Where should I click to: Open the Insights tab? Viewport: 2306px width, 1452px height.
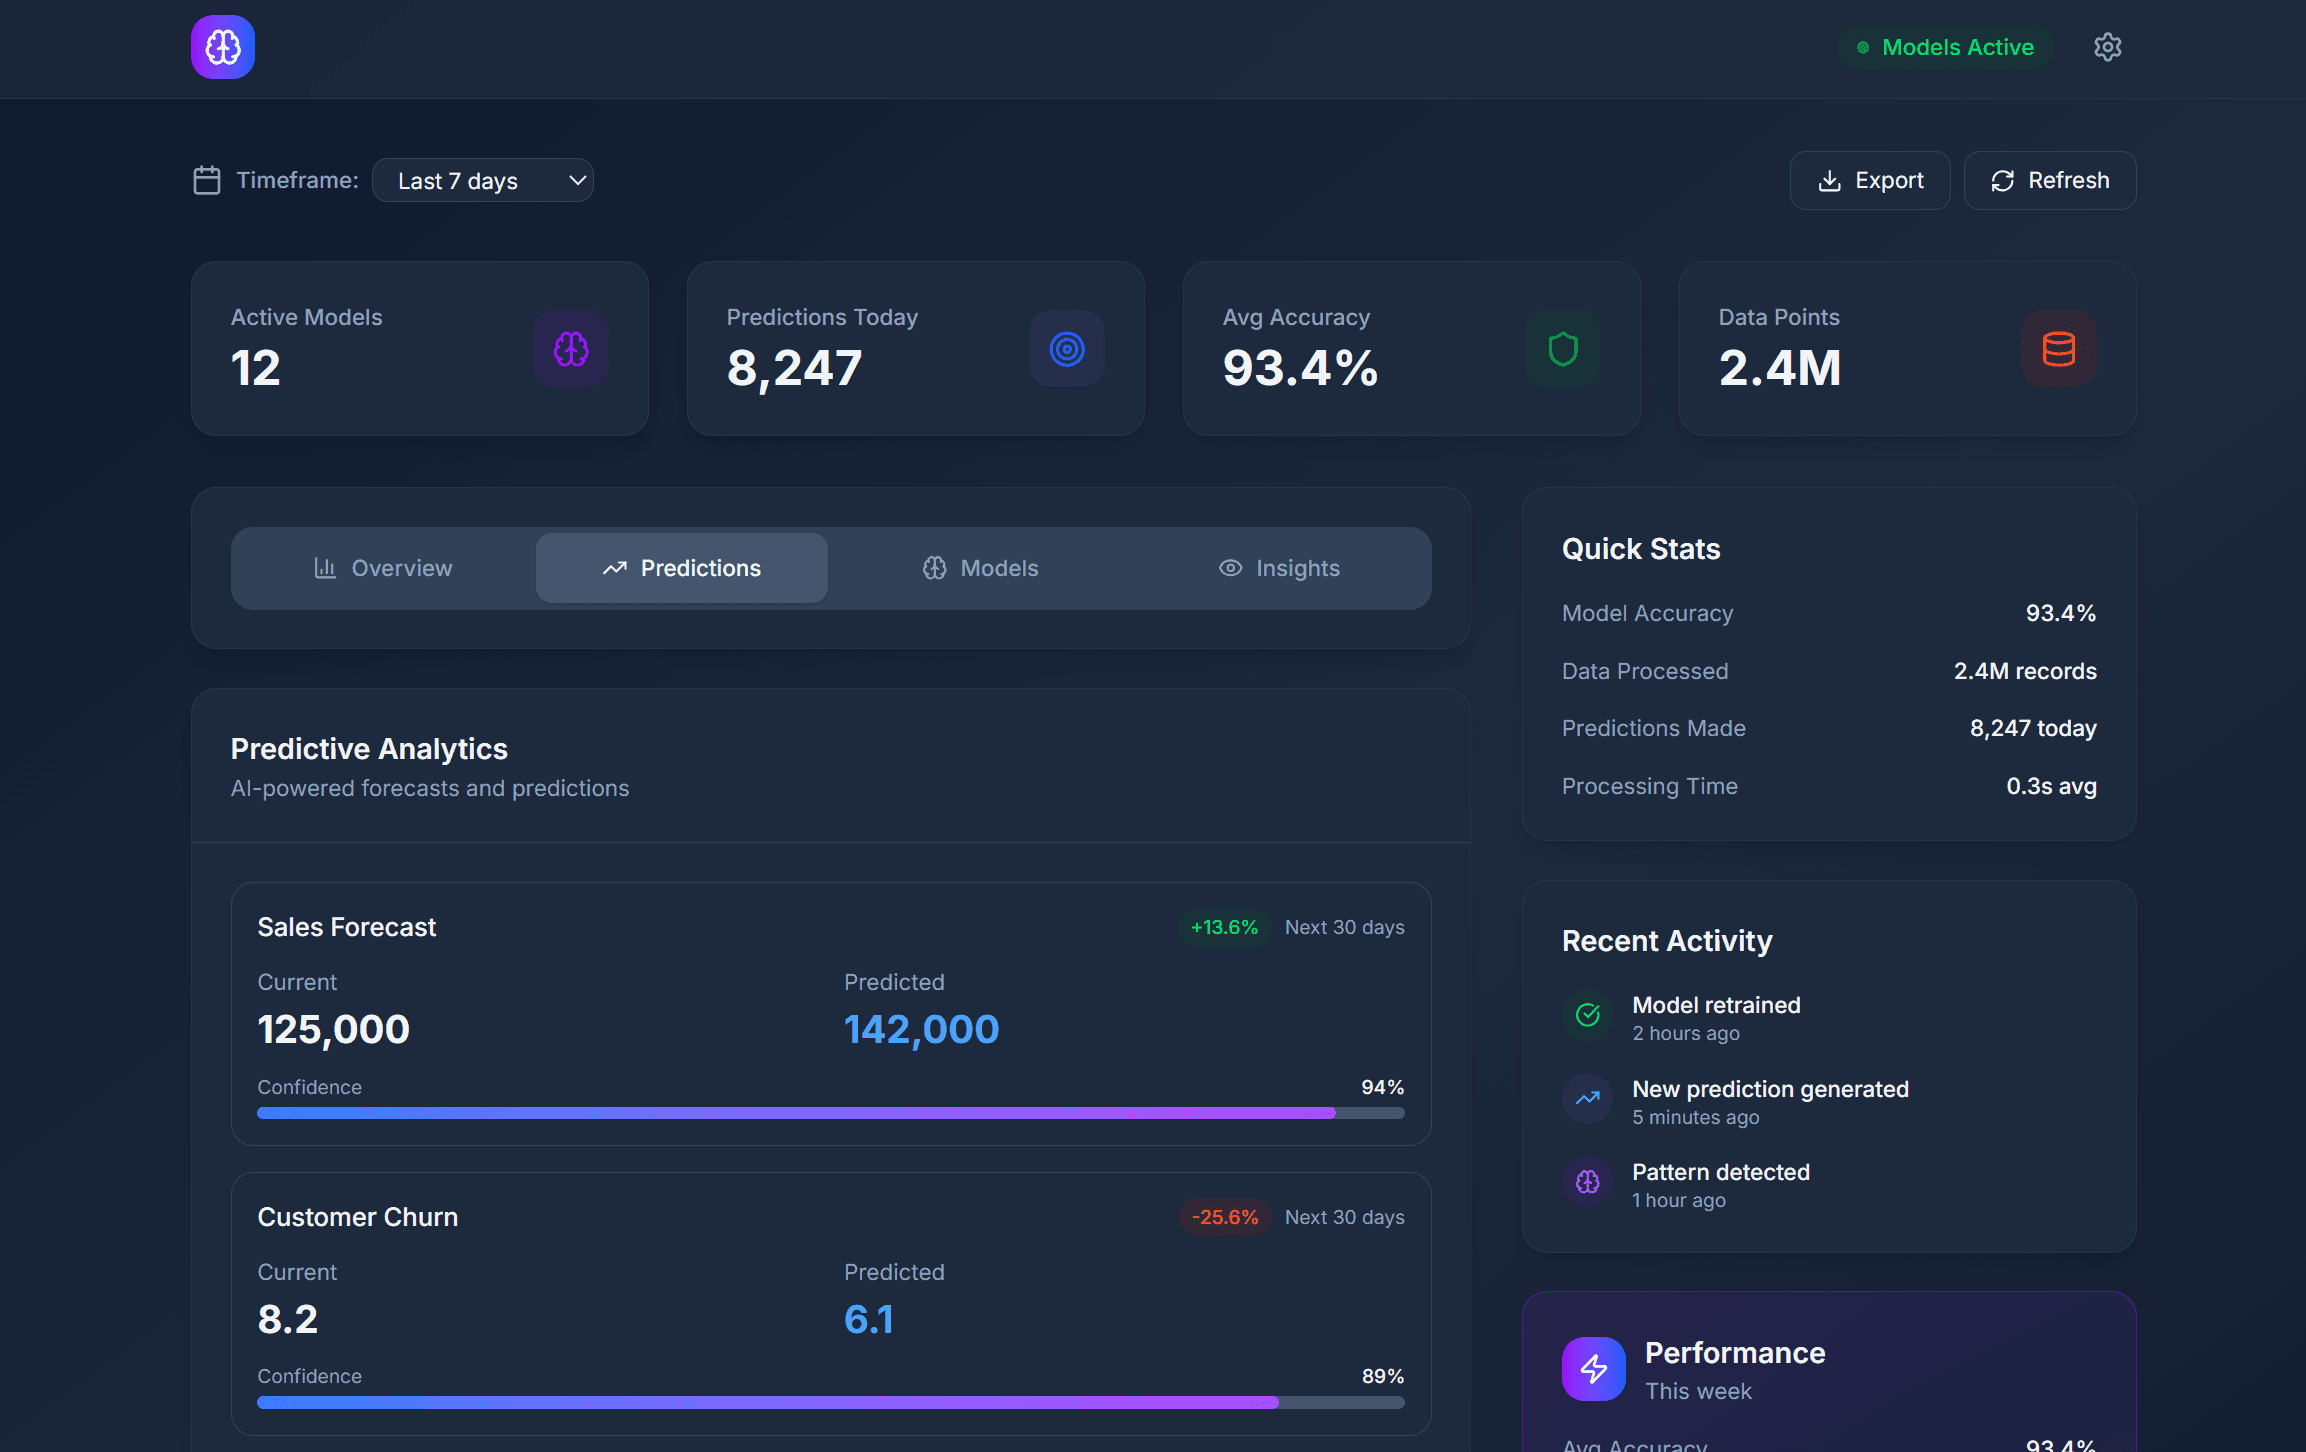tap(1279, 568)
